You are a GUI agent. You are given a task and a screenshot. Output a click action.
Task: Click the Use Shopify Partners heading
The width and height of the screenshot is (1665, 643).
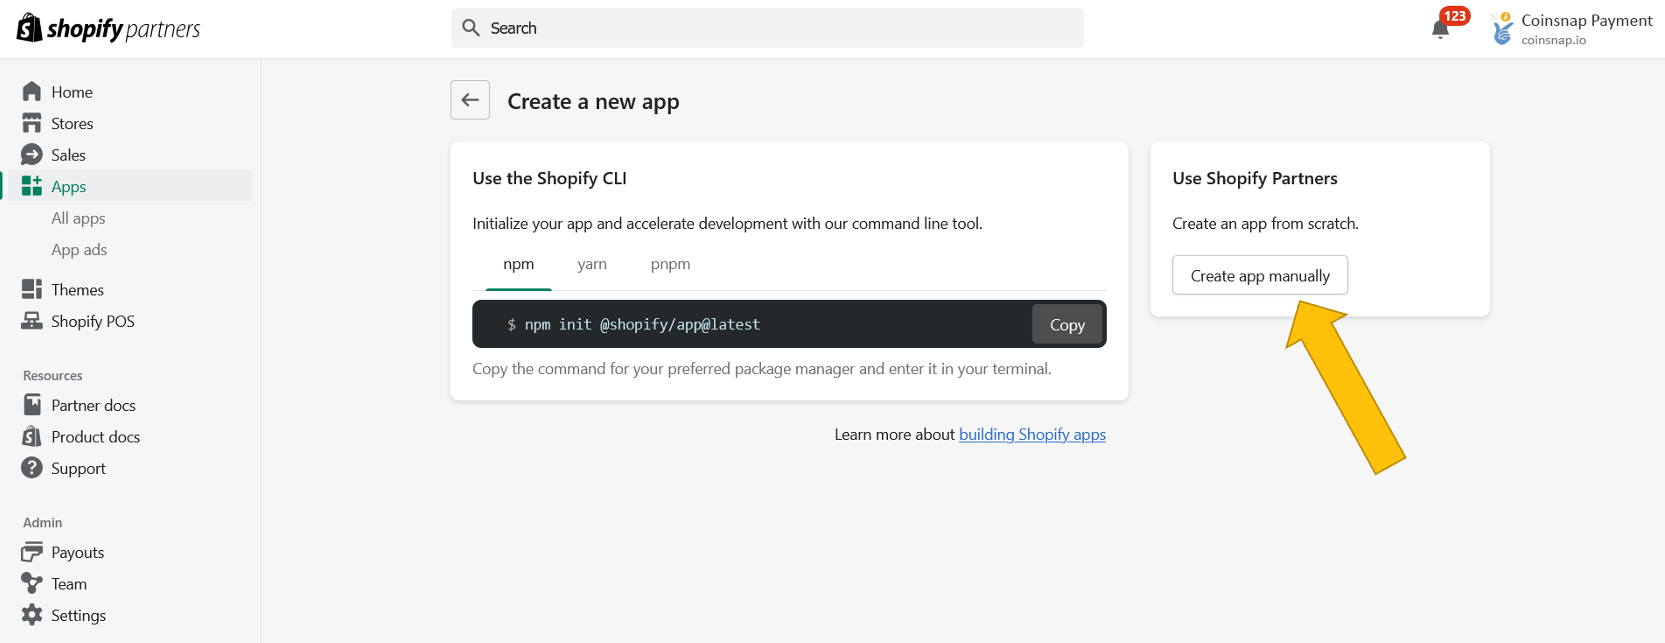(x=1255, y=178)
